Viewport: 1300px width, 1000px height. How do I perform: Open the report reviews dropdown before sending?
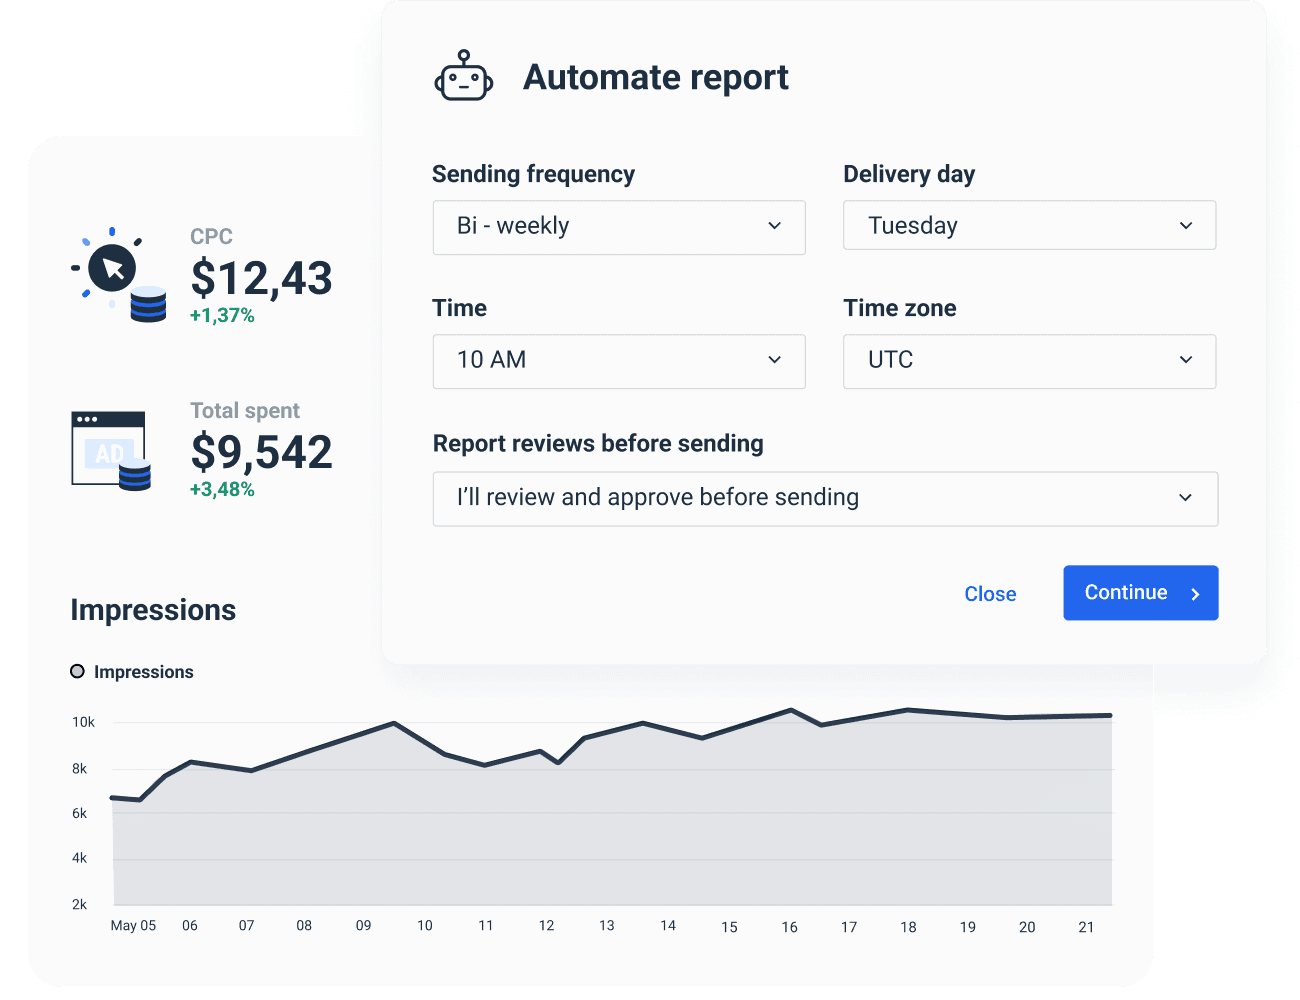pos(825,497)
